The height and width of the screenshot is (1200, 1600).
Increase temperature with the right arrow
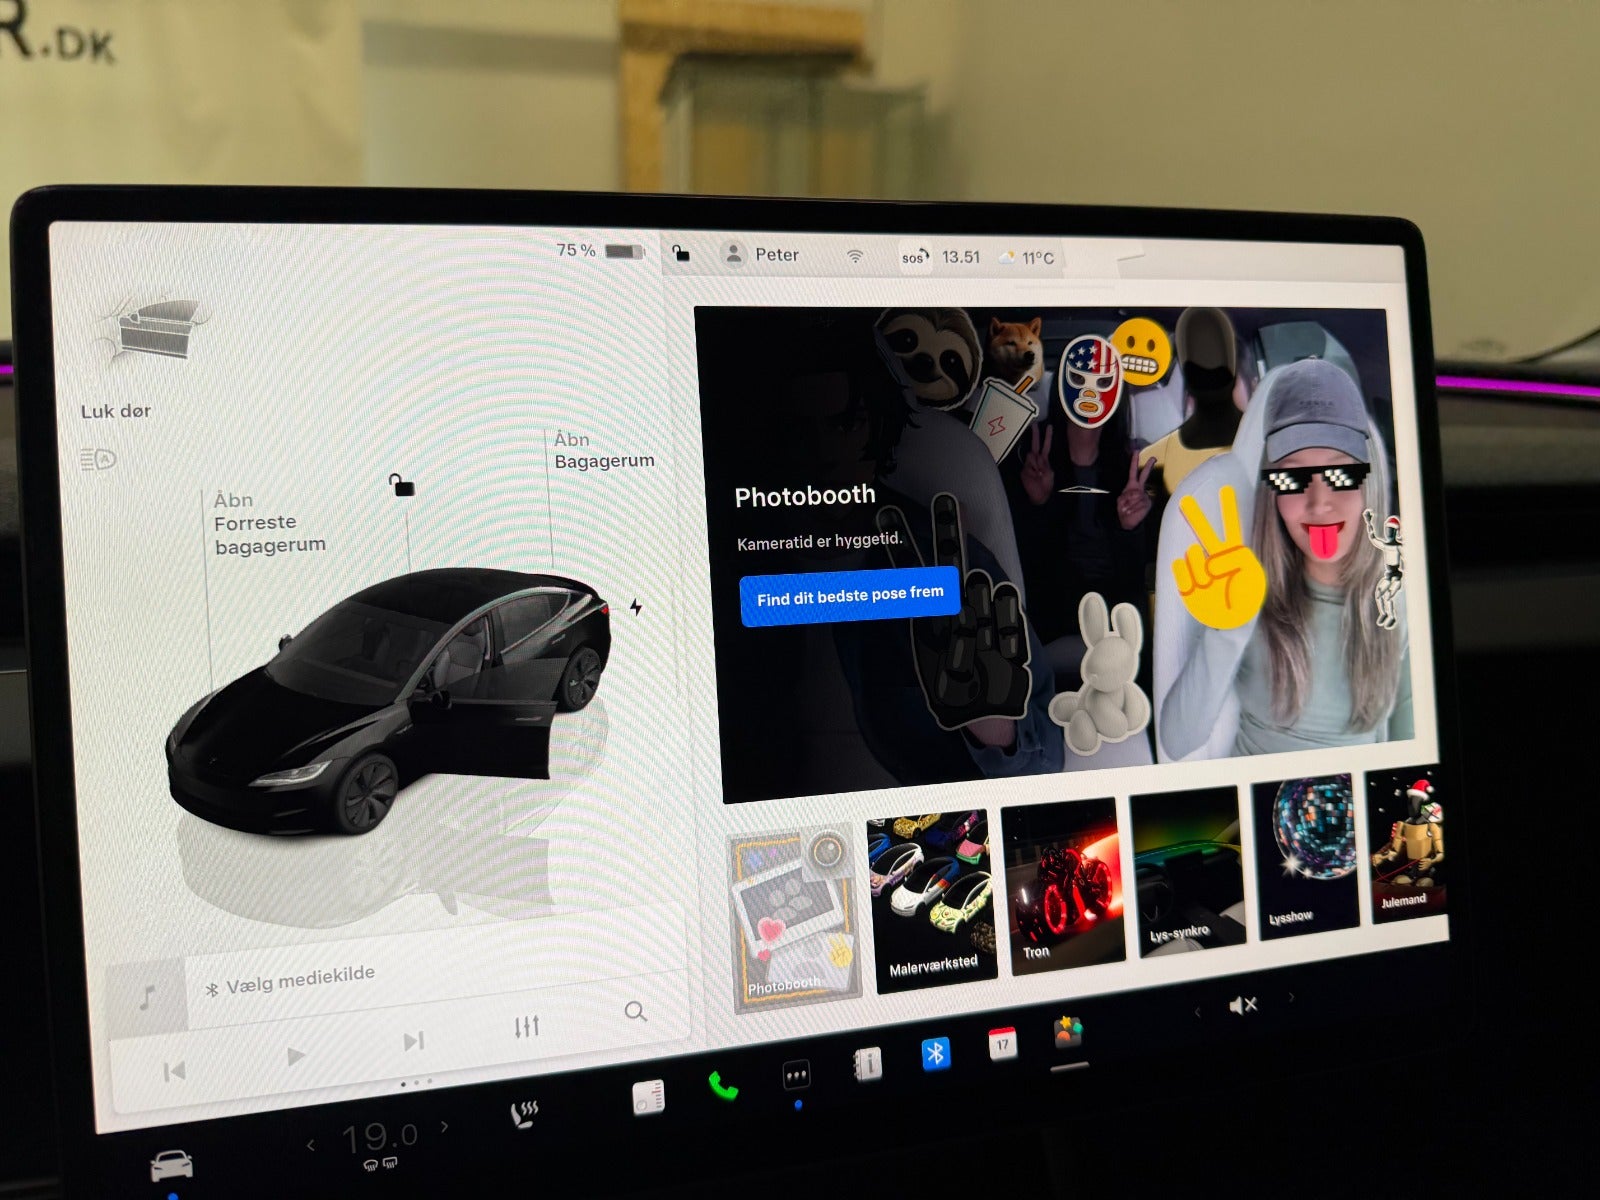pos(445,1127)
